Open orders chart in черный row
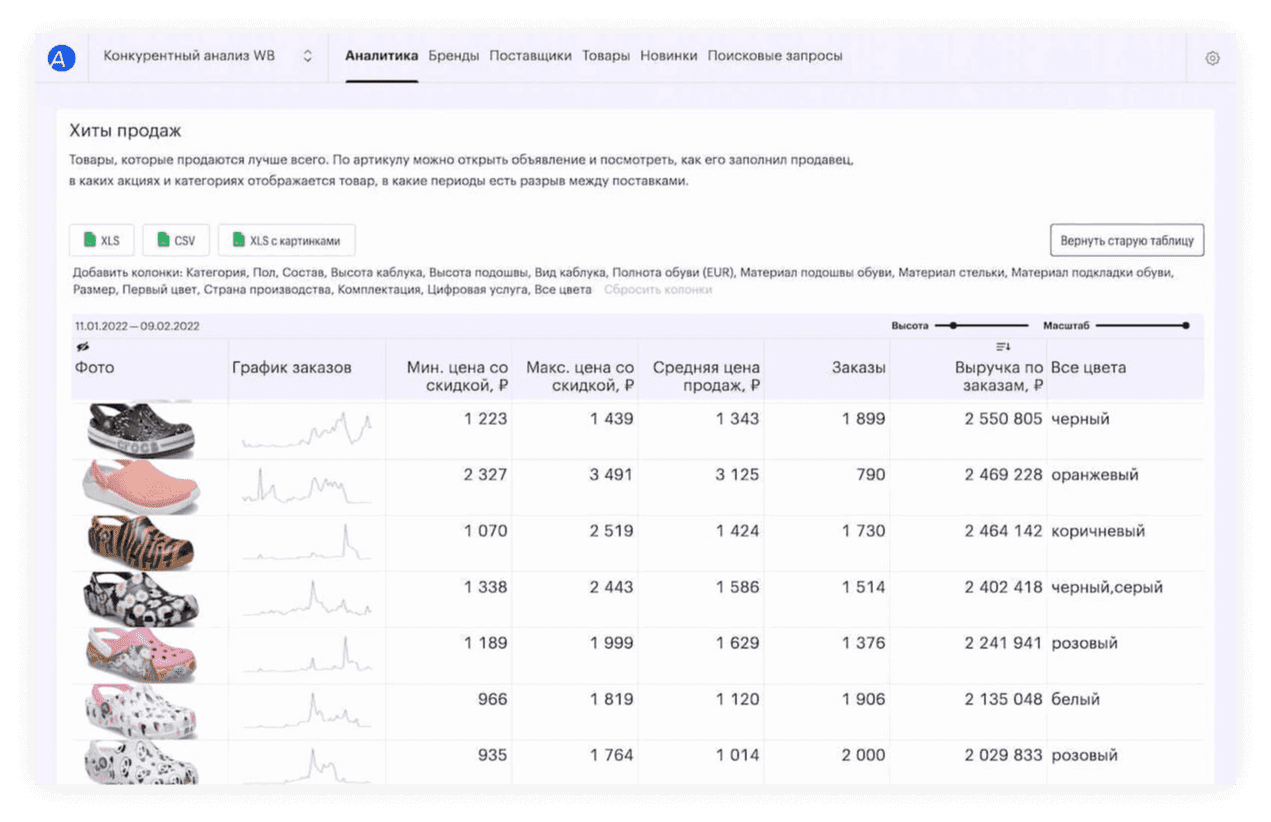This screenshot has width=1271, height=822. tap(306, 431)
